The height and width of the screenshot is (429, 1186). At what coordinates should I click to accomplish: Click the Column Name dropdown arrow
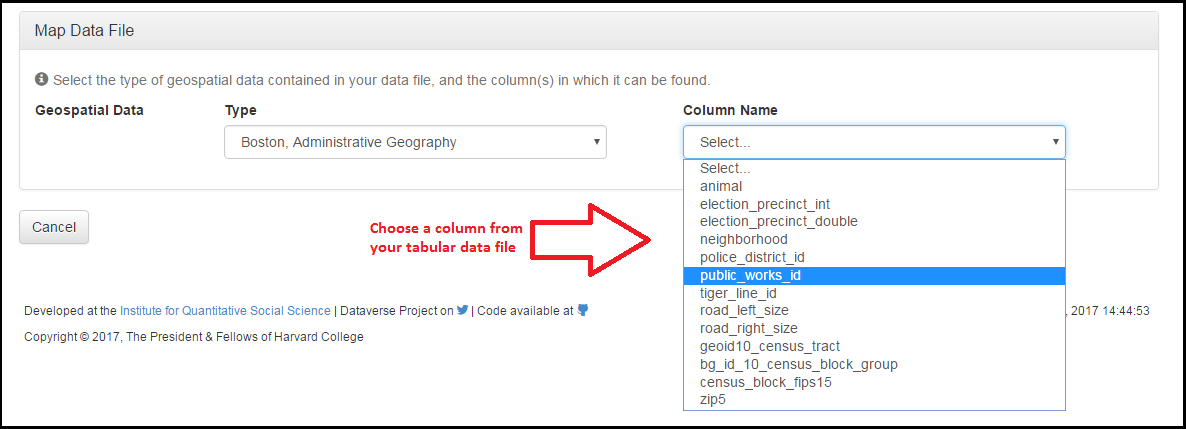(x=1055, y=142)
